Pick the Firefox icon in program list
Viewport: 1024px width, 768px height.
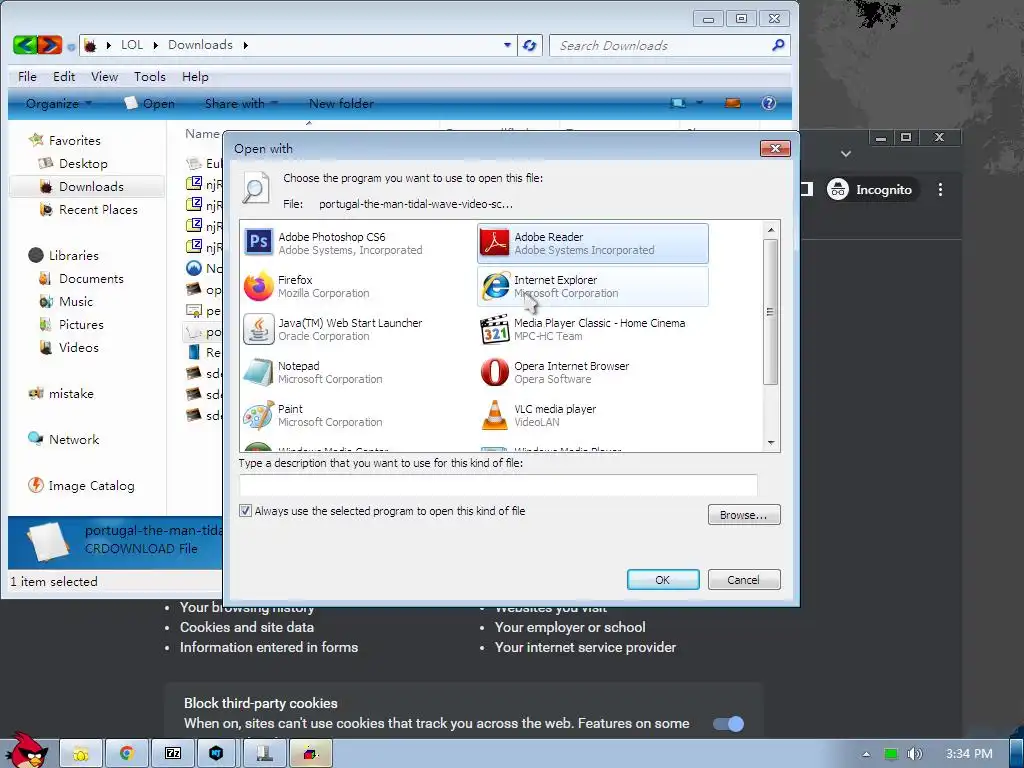pyautogui.click(x=259, y=286)
